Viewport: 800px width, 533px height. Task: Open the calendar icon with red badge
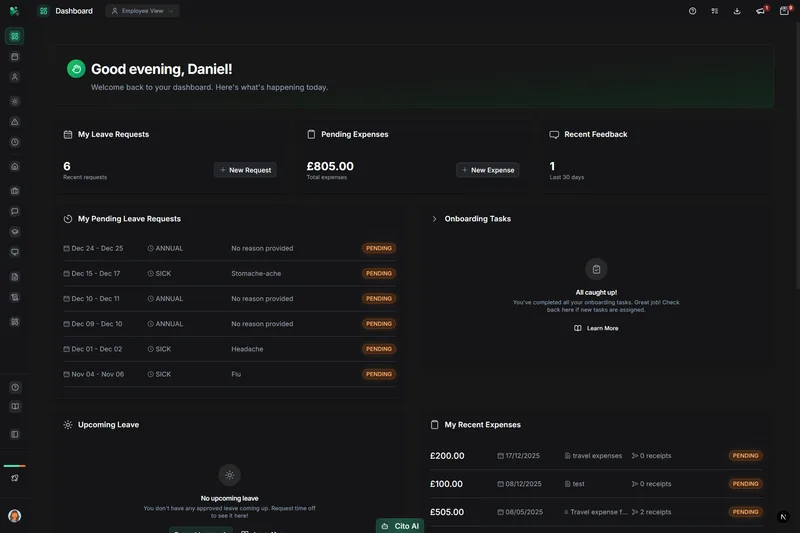point(785,11)
